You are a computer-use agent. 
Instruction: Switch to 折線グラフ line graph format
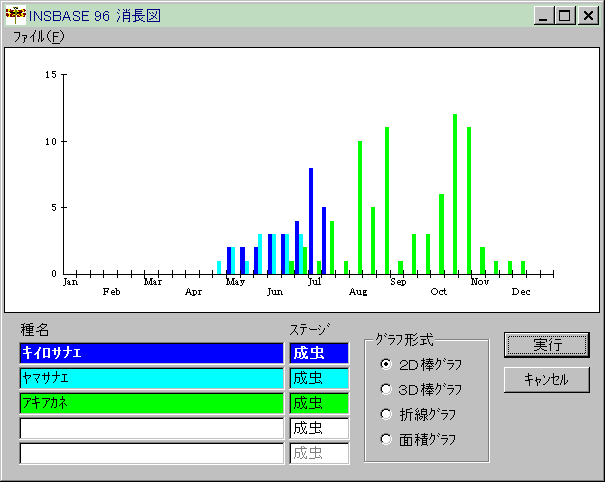click(x=387, y=413)
